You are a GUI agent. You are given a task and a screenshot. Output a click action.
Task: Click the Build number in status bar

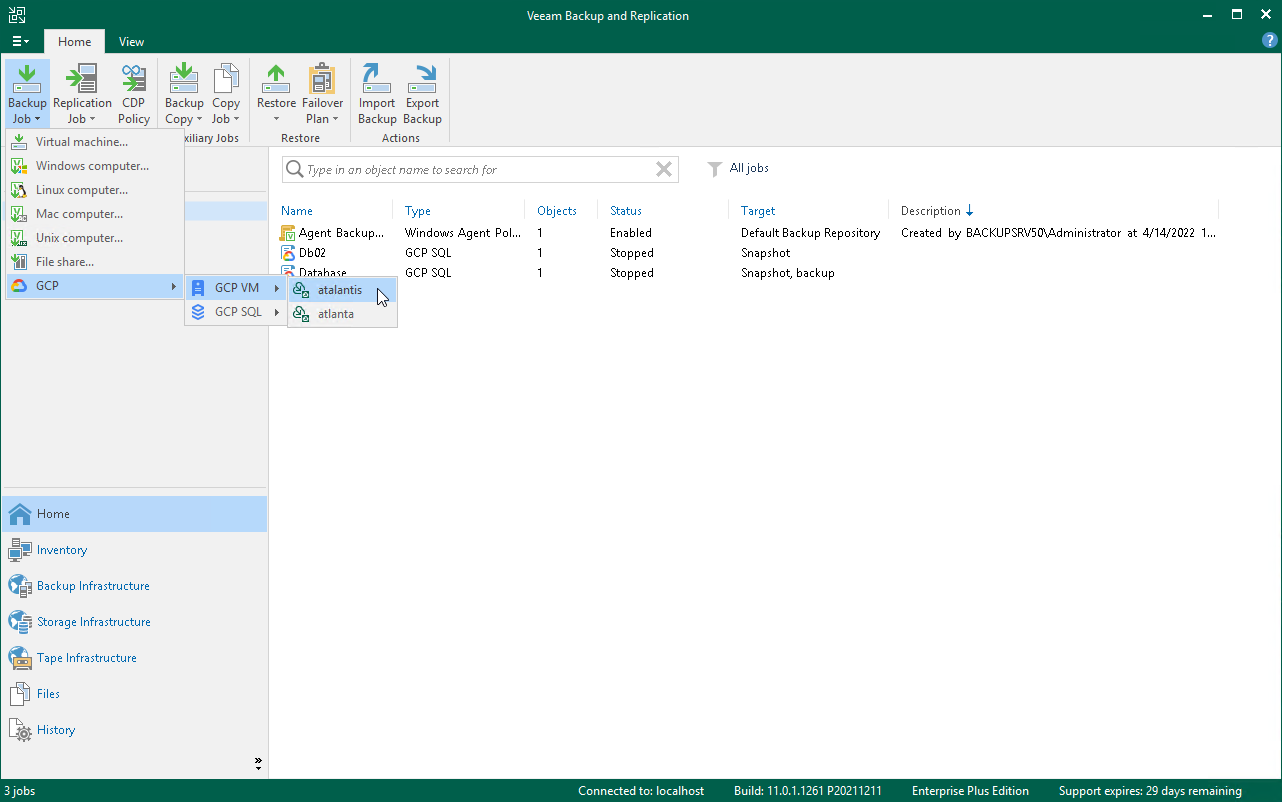click(808, 791)
